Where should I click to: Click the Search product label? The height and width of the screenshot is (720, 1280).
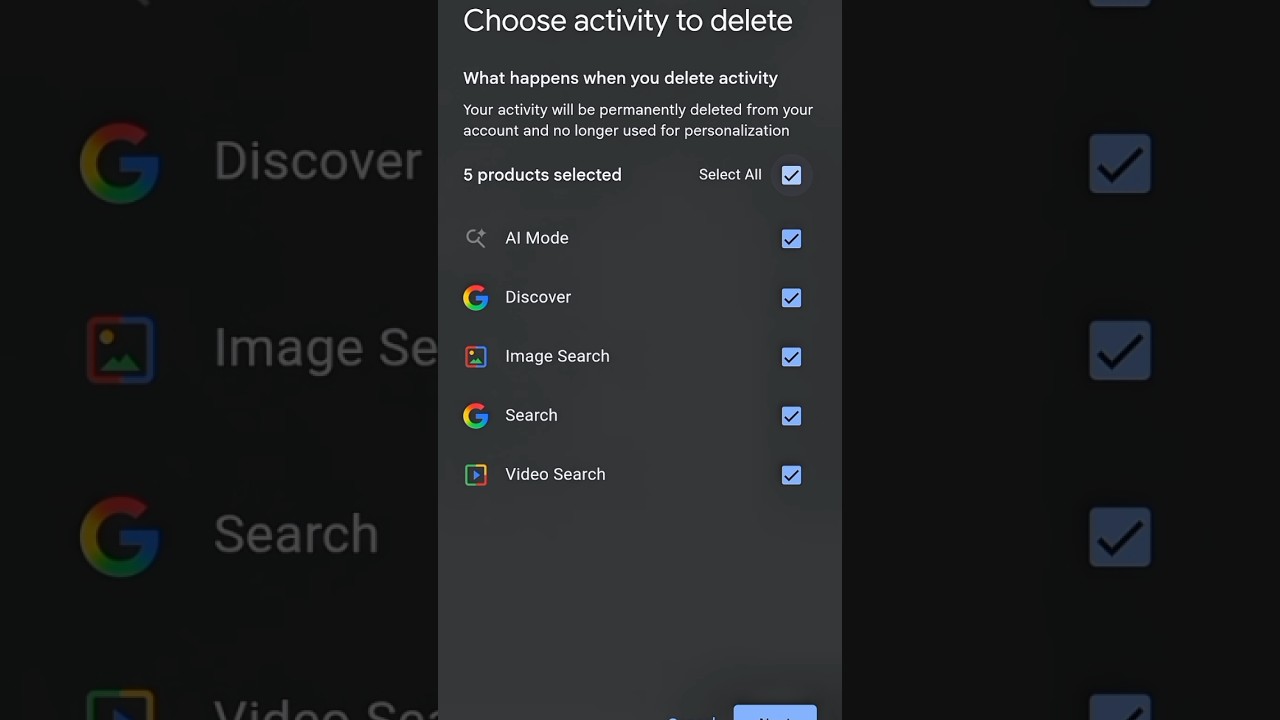coord(531,415)
